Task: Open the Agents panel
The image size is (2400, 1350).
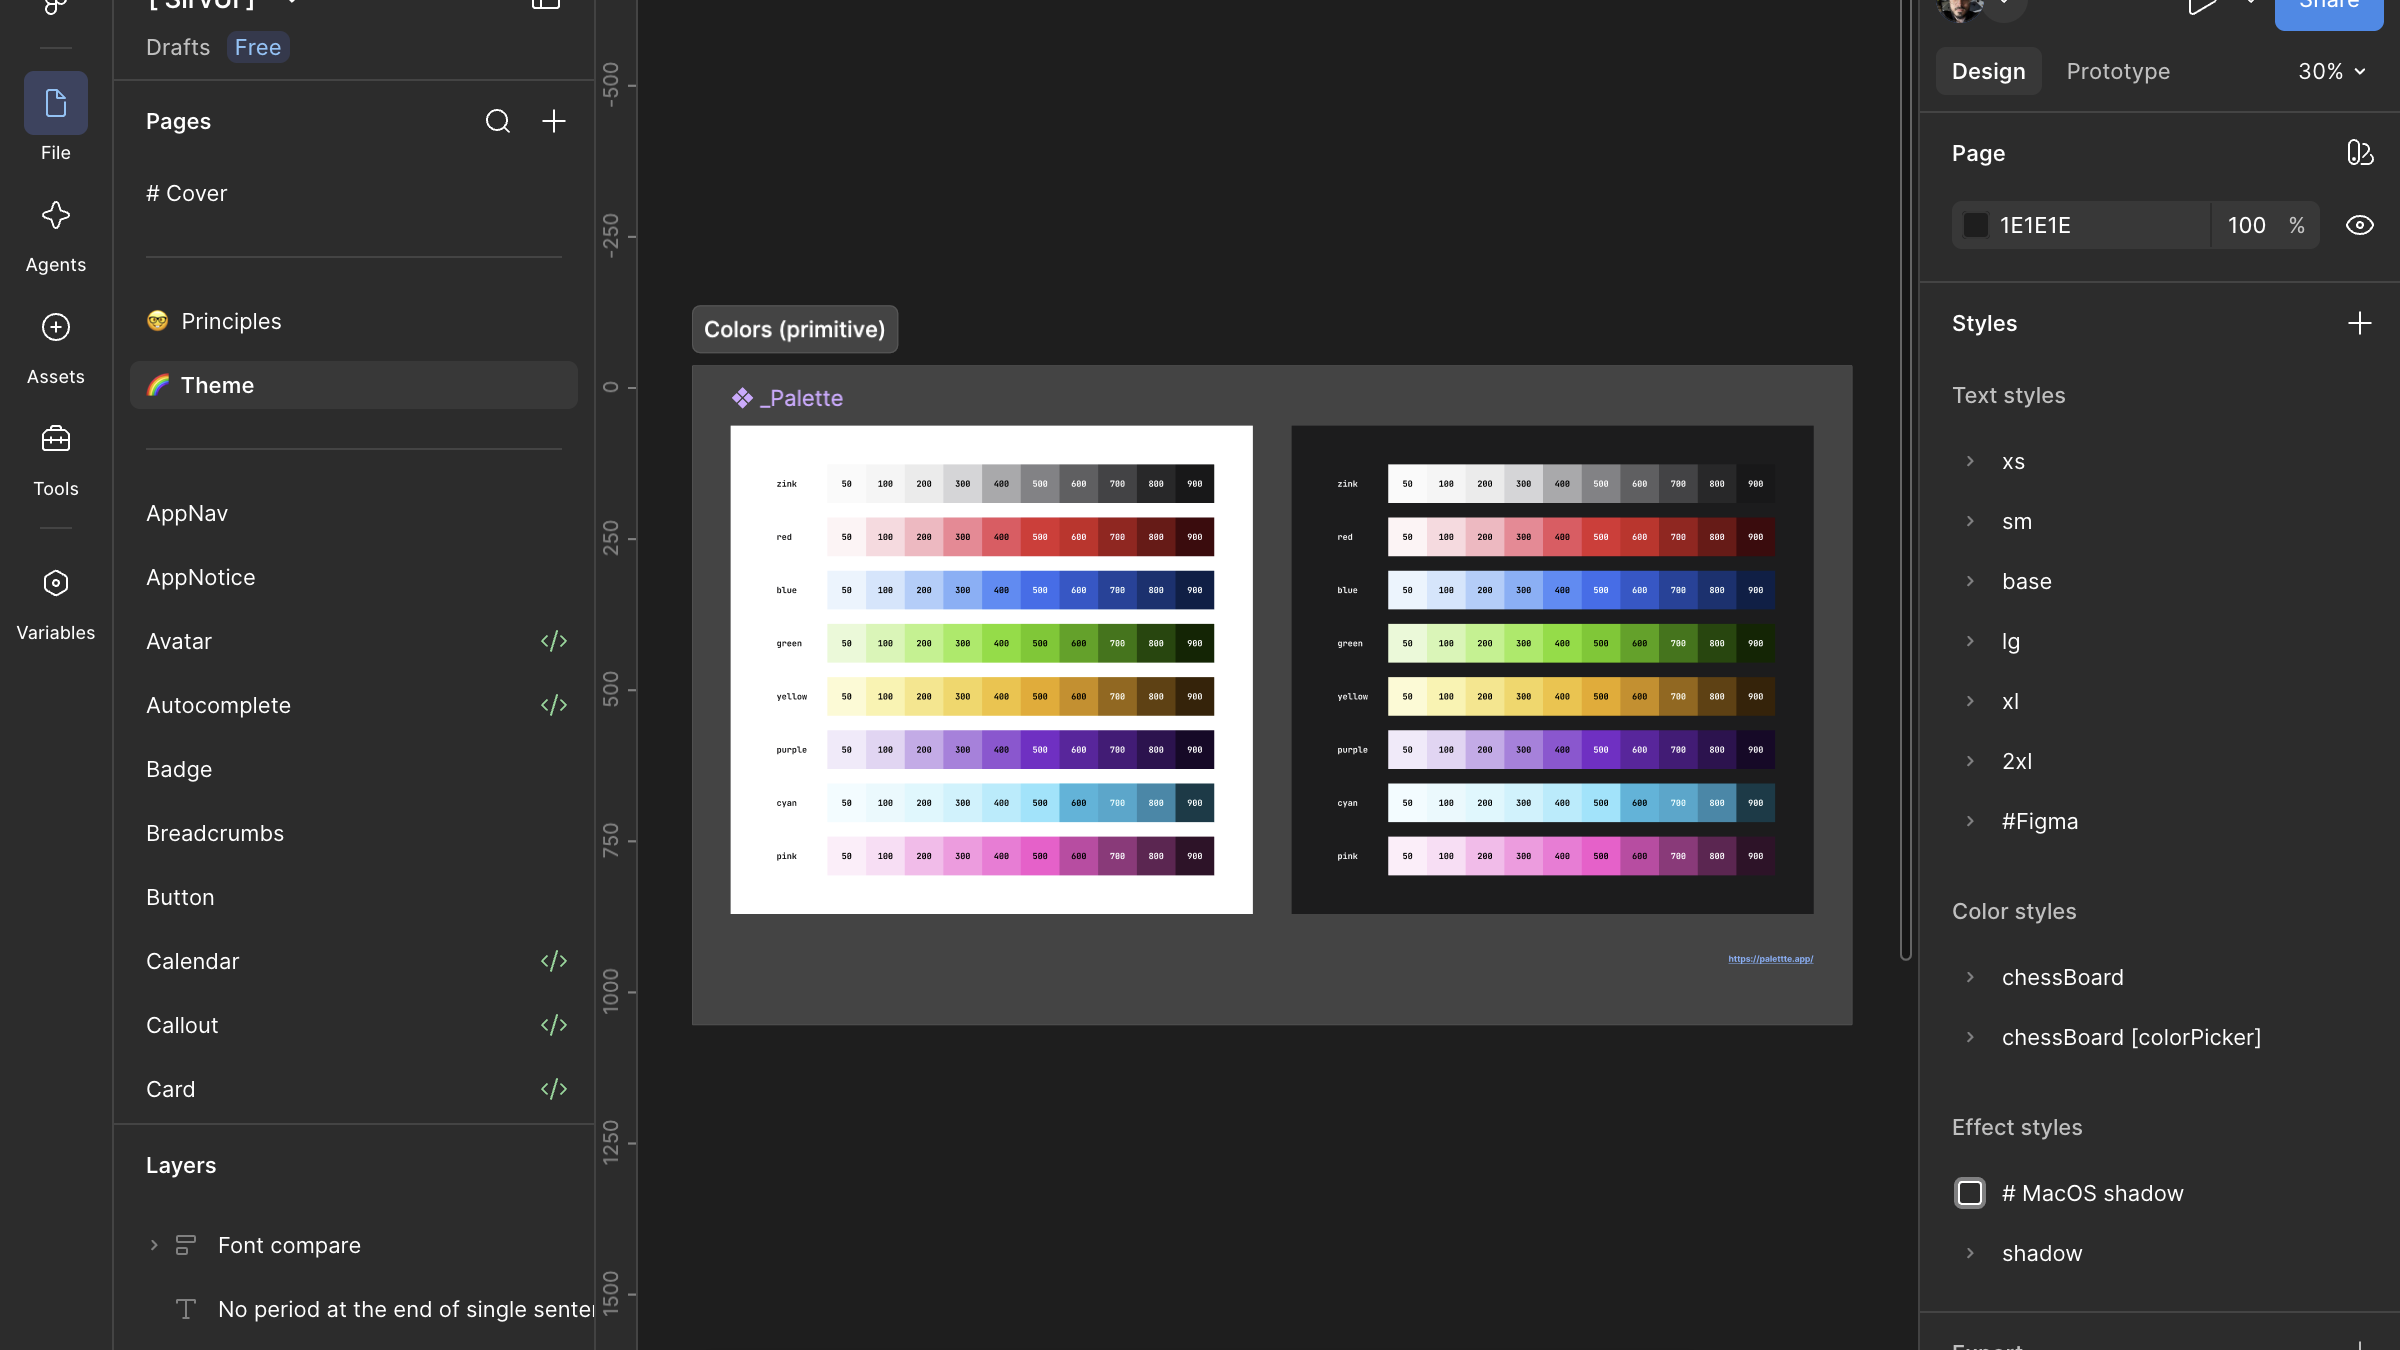Action: pyautogui.click(x=56, y=236)
